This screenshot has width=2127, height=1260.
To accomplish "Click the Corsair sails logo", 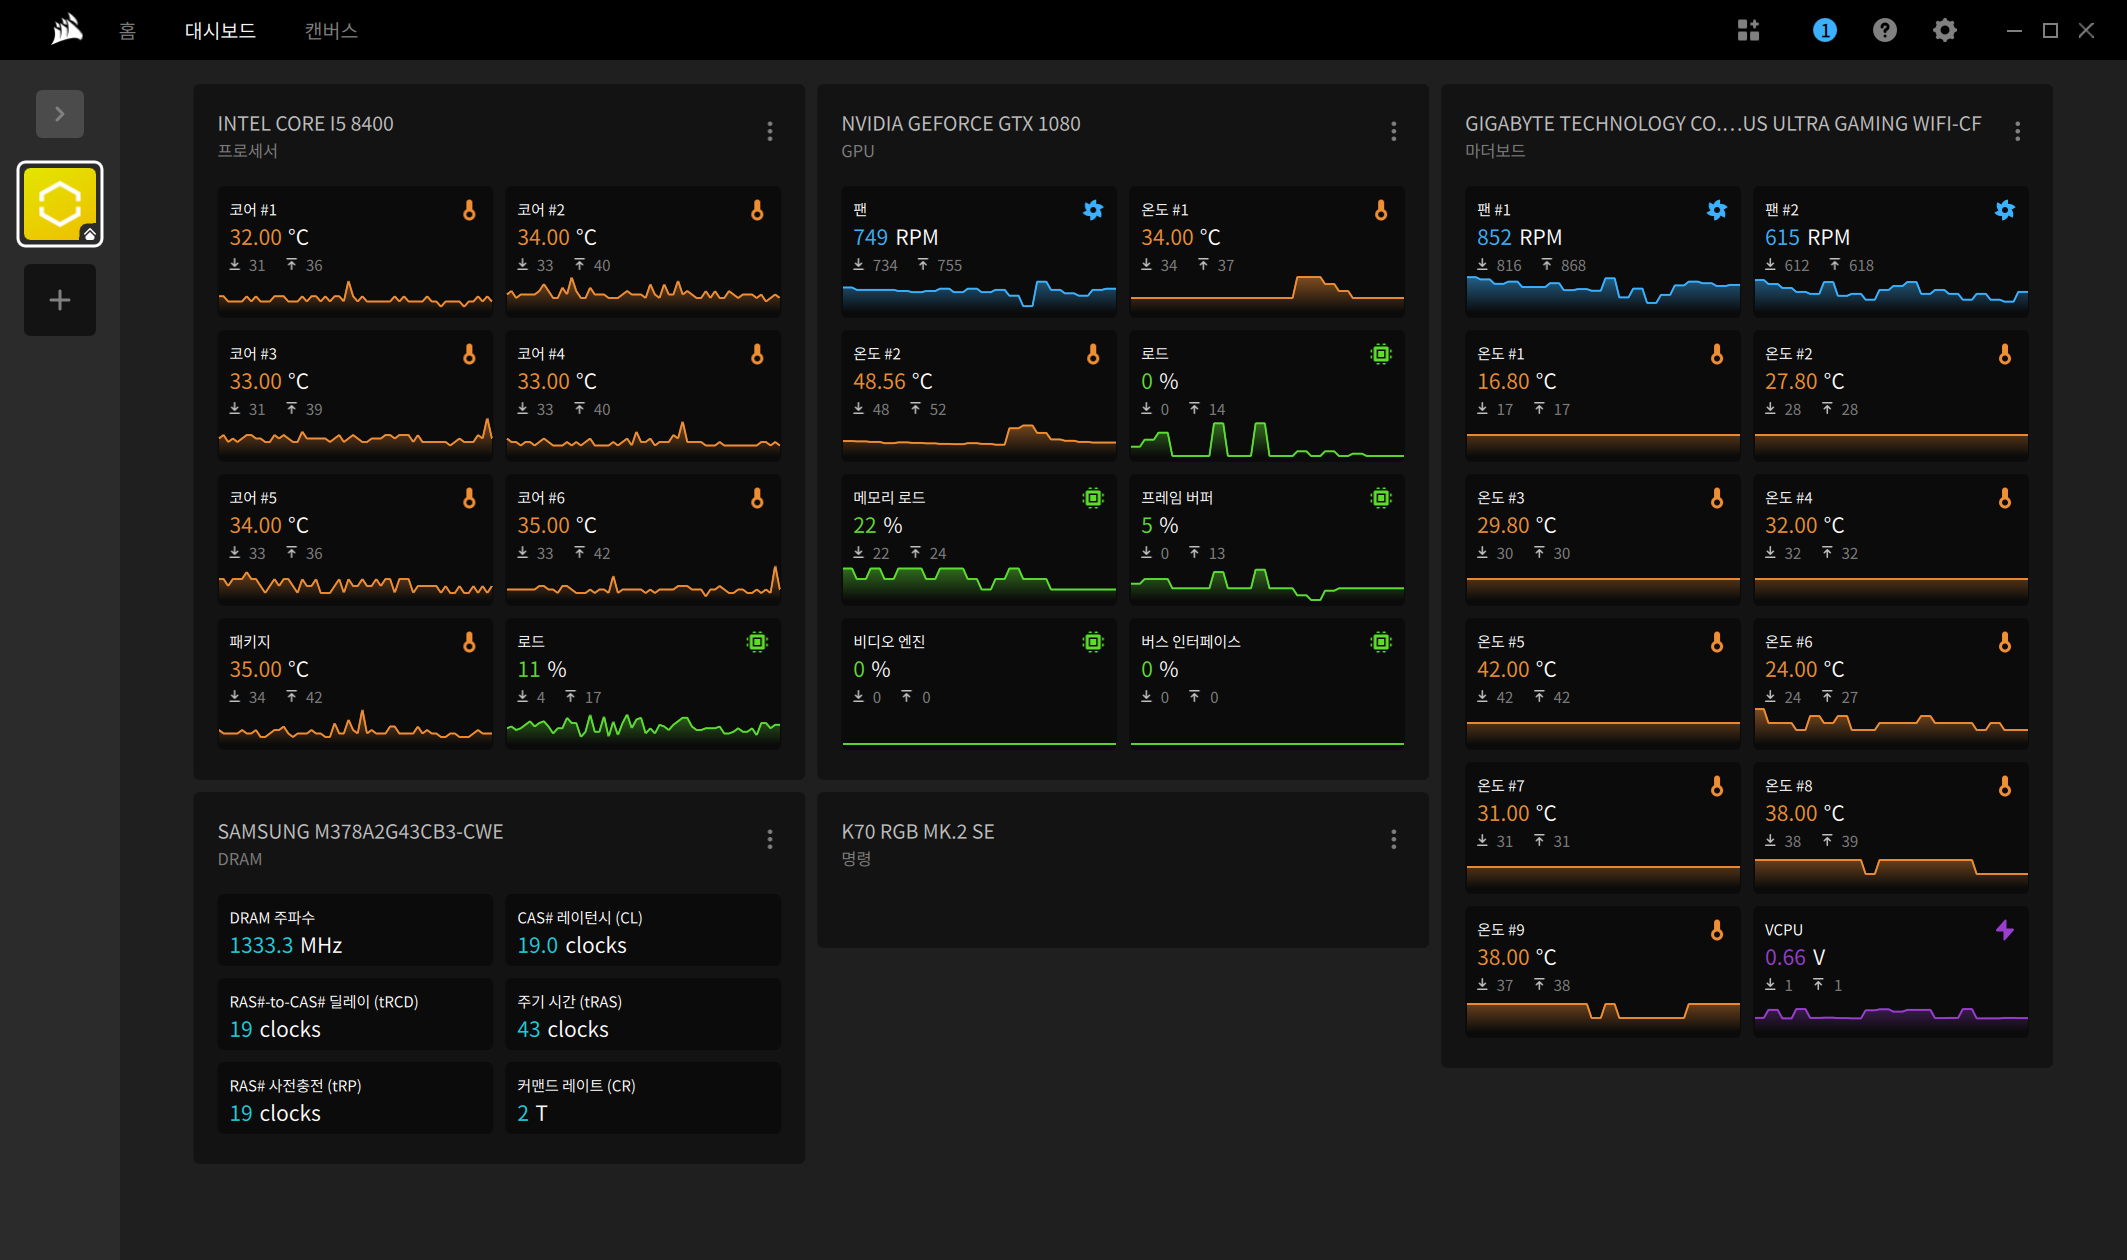I will pyautogui.click(x=66, y=30).
